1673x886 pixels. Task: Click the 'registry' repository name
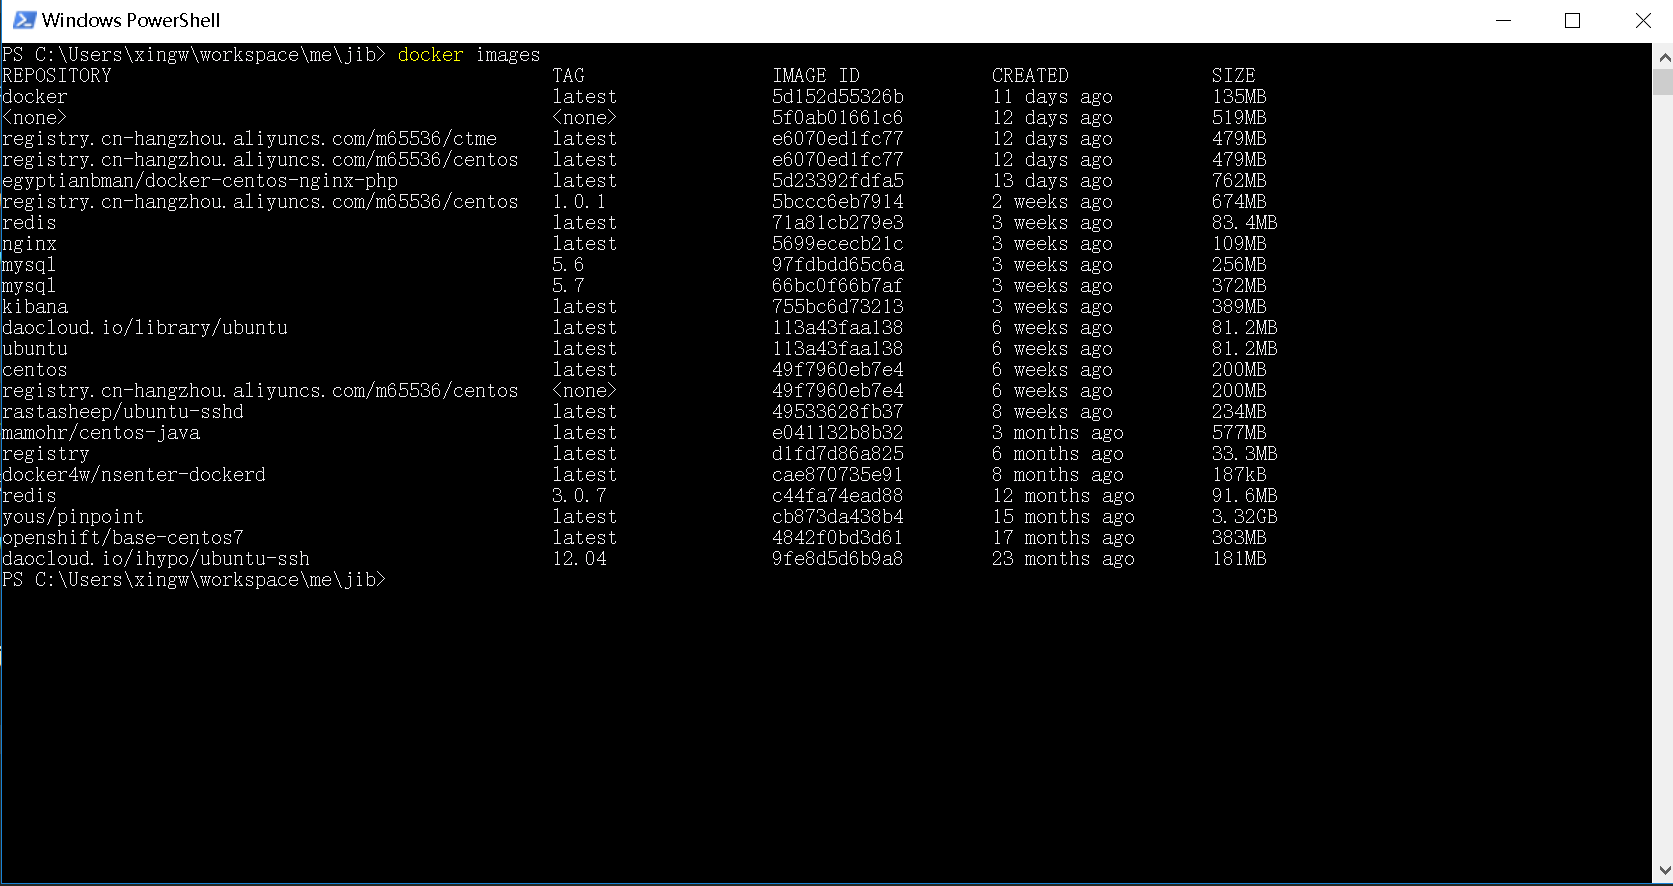[x=46, y=454]
